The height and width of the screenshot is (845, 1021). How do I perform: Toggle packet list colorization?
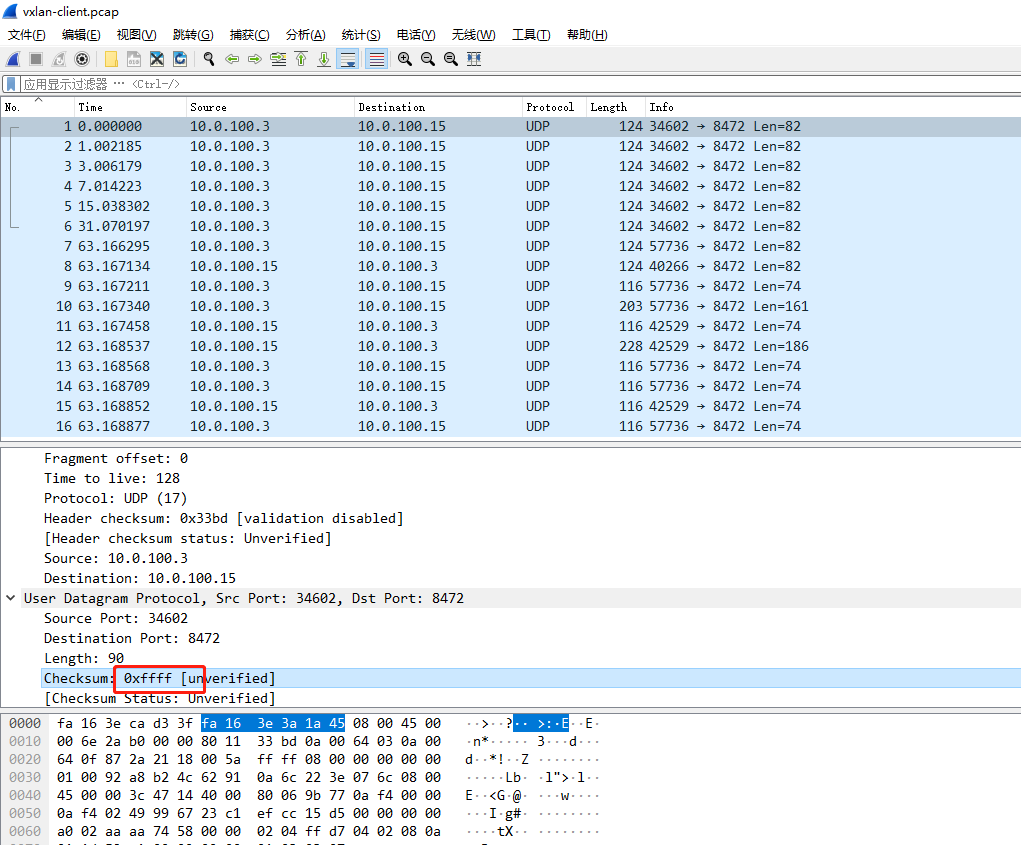tap(376, 59)
